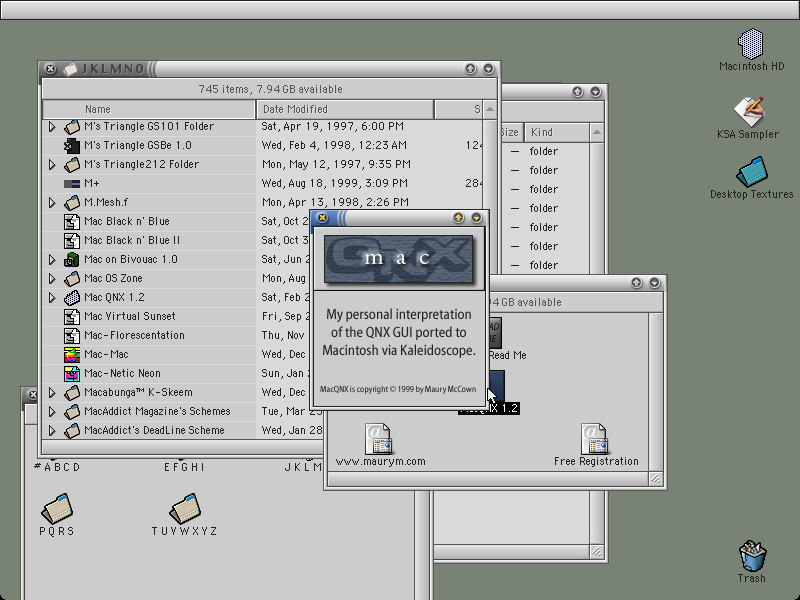
Task: Click the 'Read Me' label in Mac QNX window
Action: pos(508,356)
